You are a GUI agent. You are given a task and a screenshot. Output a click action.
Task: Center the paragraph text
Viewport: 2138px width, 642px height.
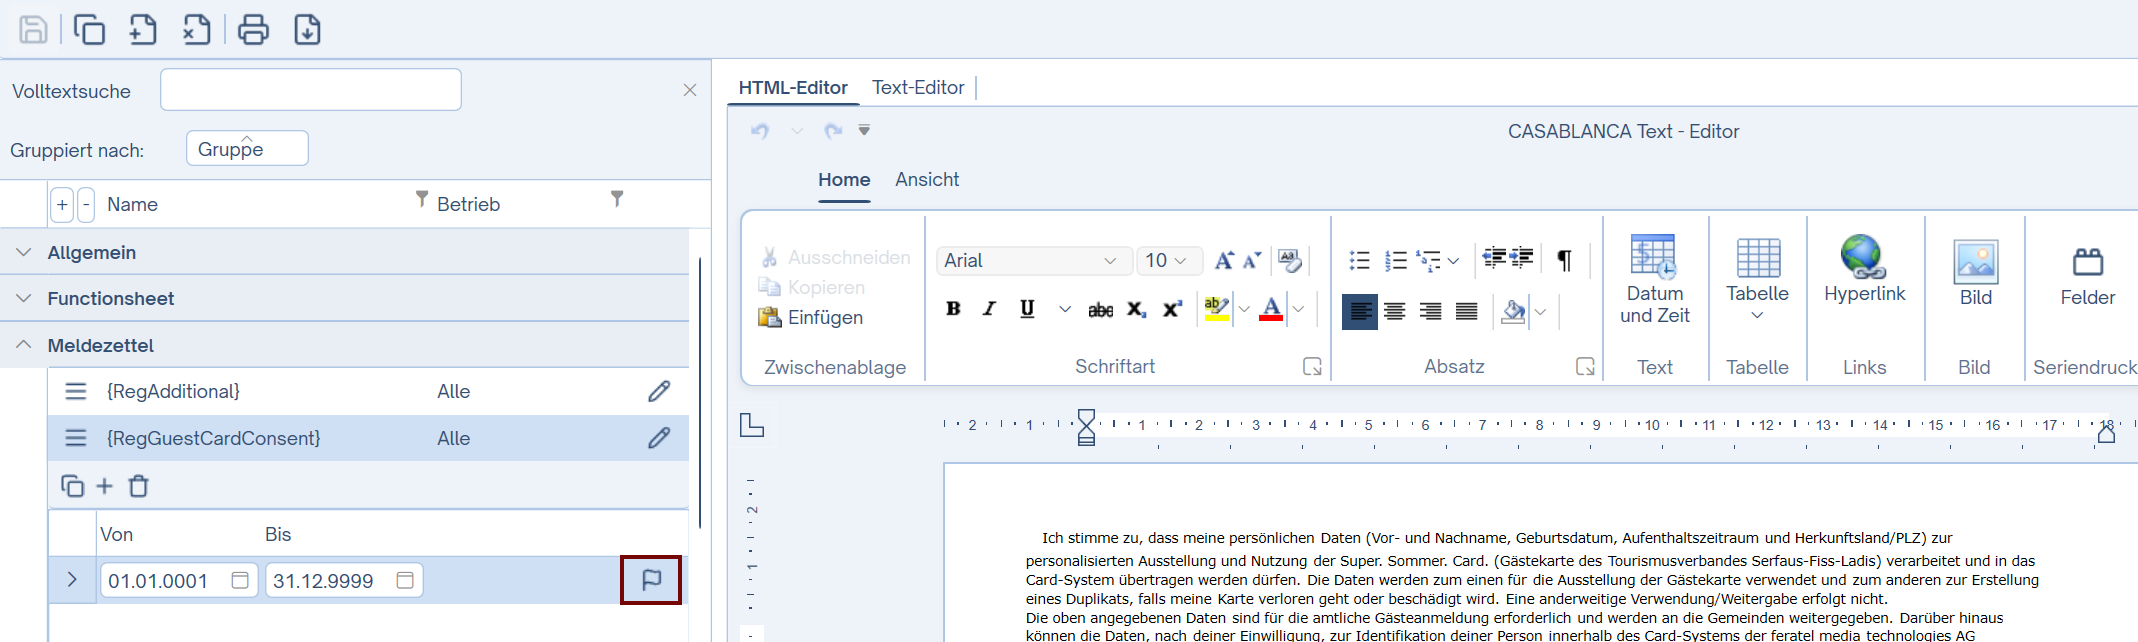(x=1394, y=311)
